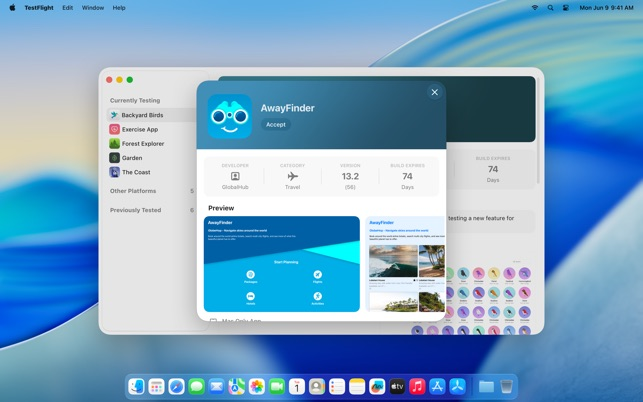Select the Garden app entry
Image resolution: width=643 pixels, height=402 pixels.
pyautogui.click(x=131, y=158)
